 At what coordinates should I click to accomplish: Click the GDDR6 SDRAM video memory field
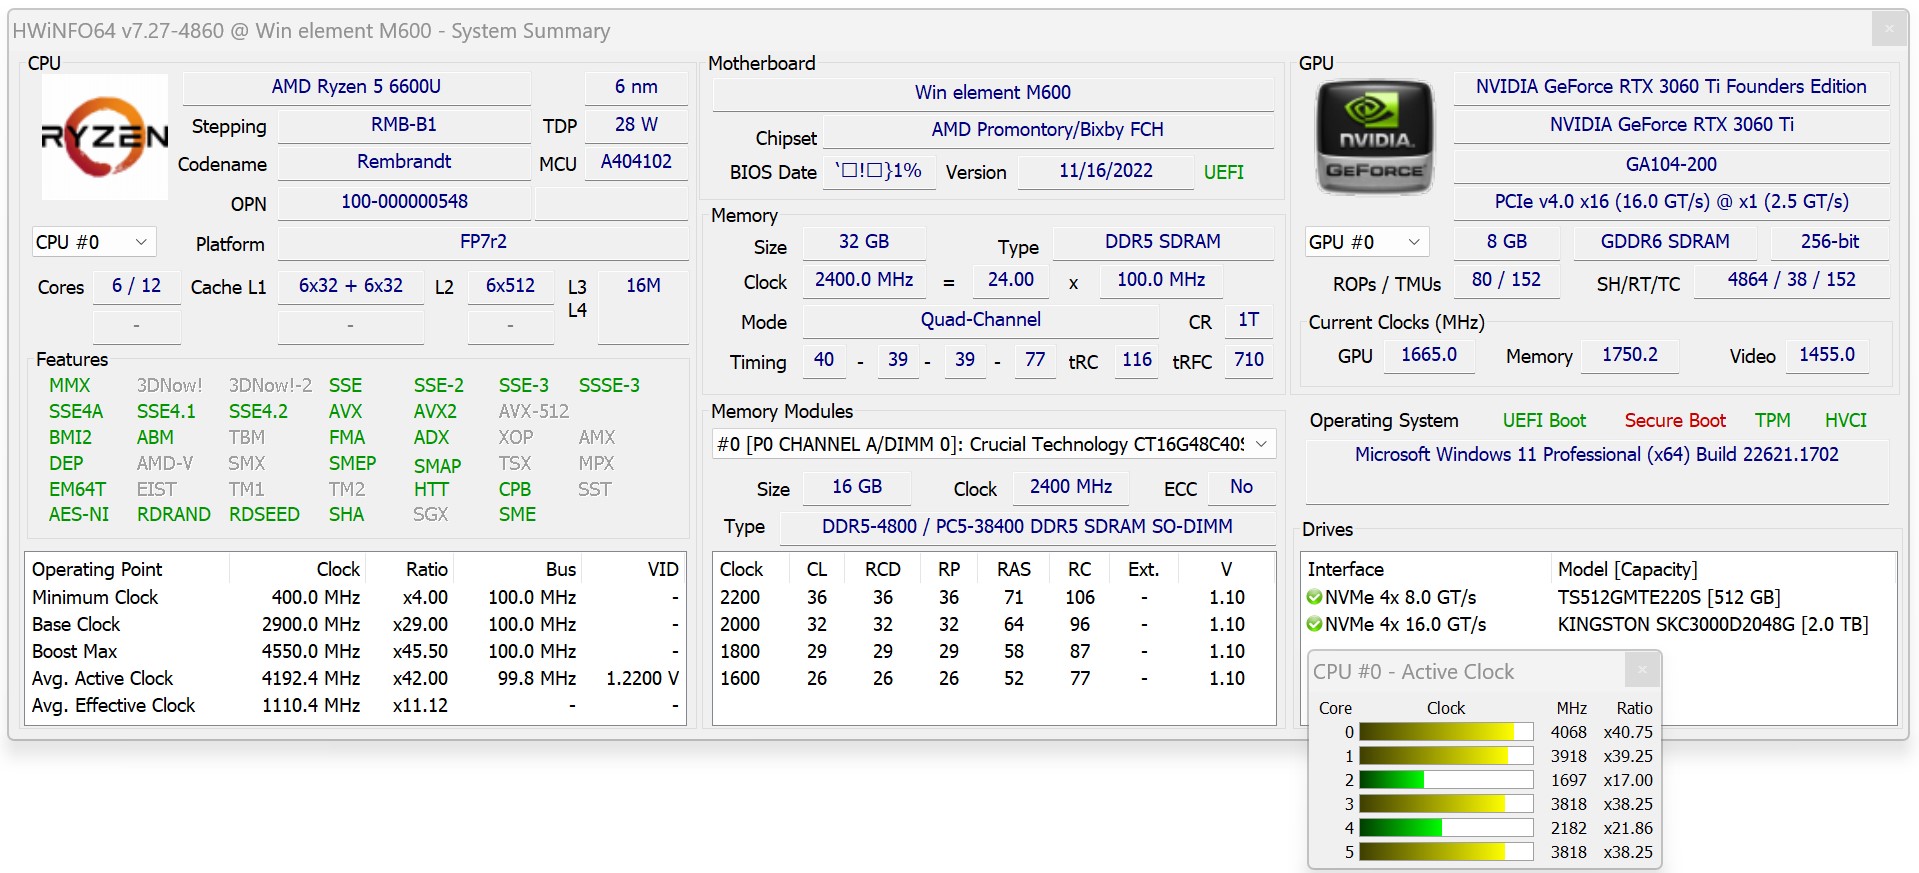pos(1665,242)
